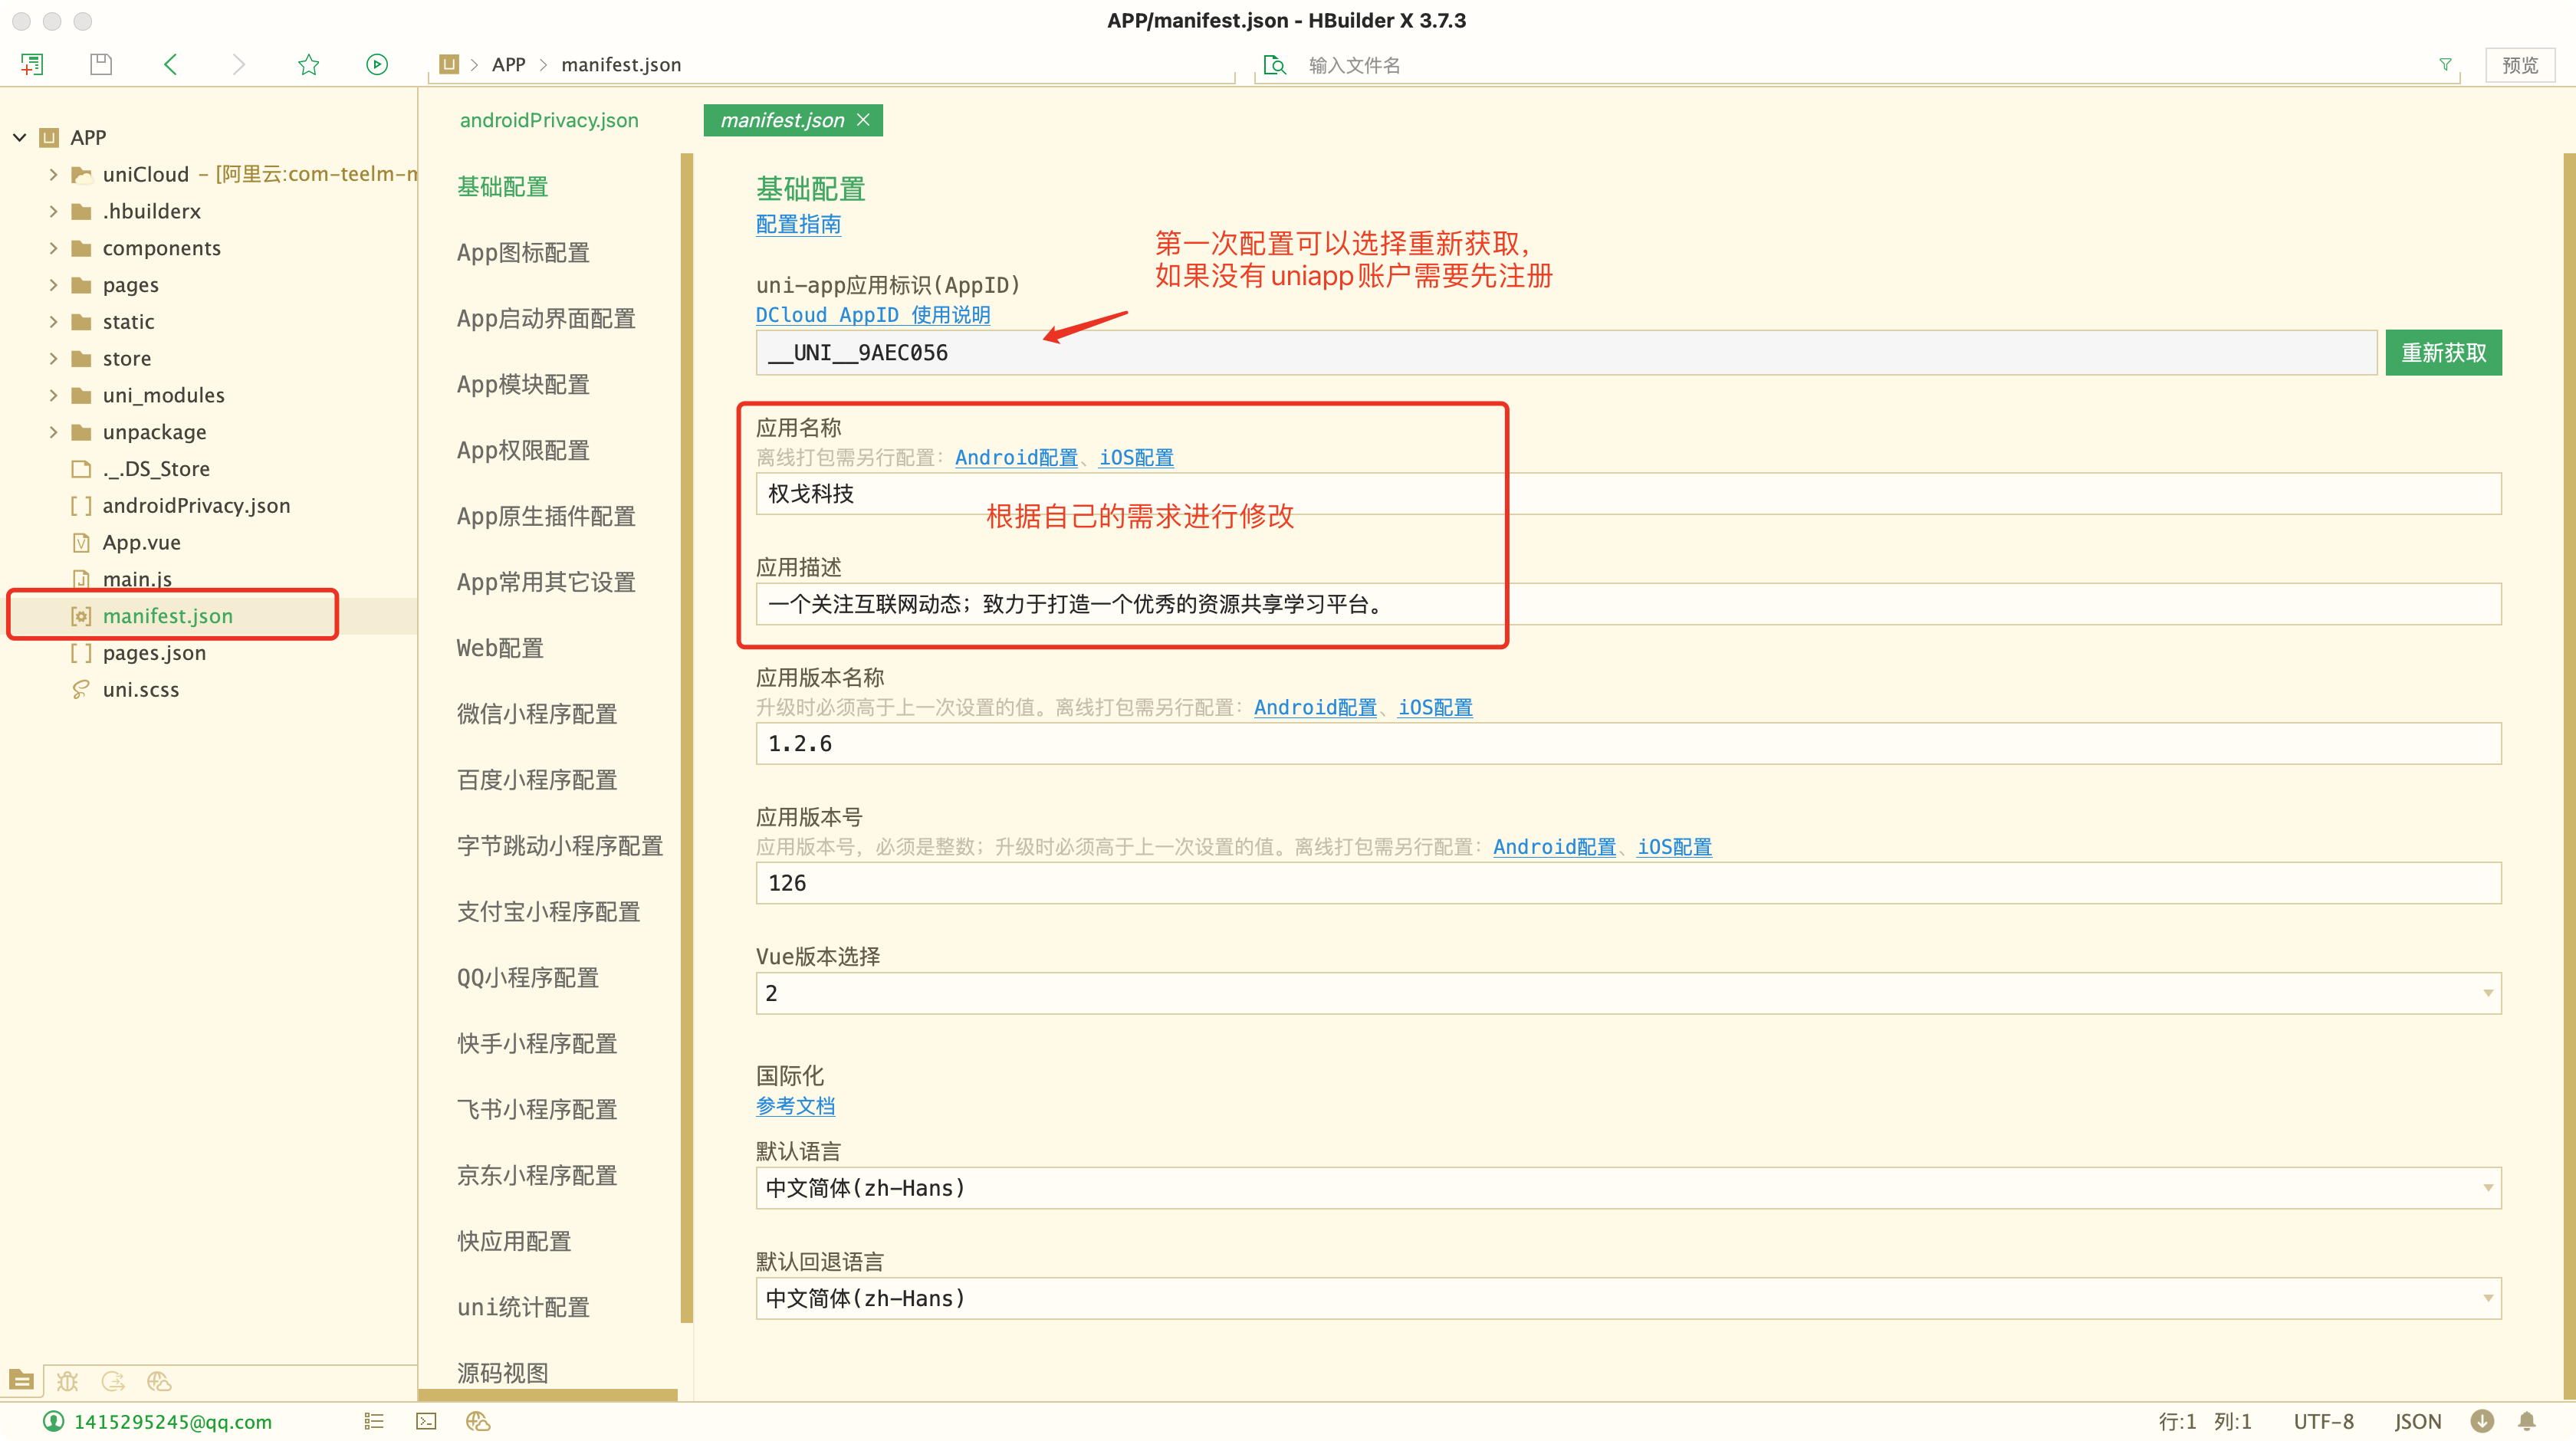Click the Run play icon

tap(377, 65)
